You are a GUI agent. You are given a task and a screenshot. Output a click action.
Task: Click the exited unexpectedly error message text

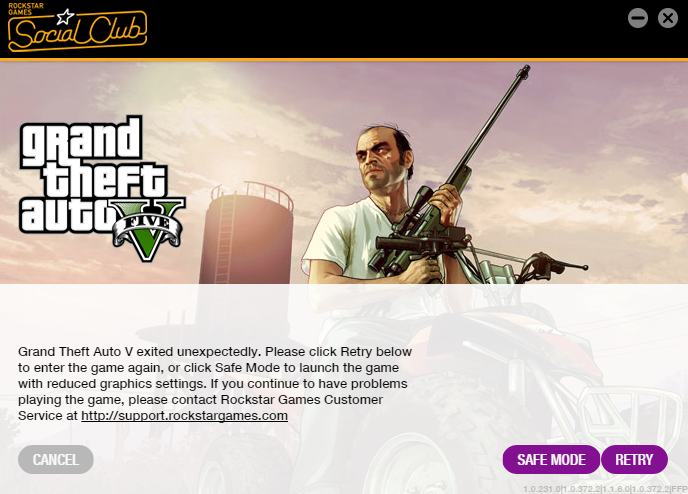coord(215,383)
